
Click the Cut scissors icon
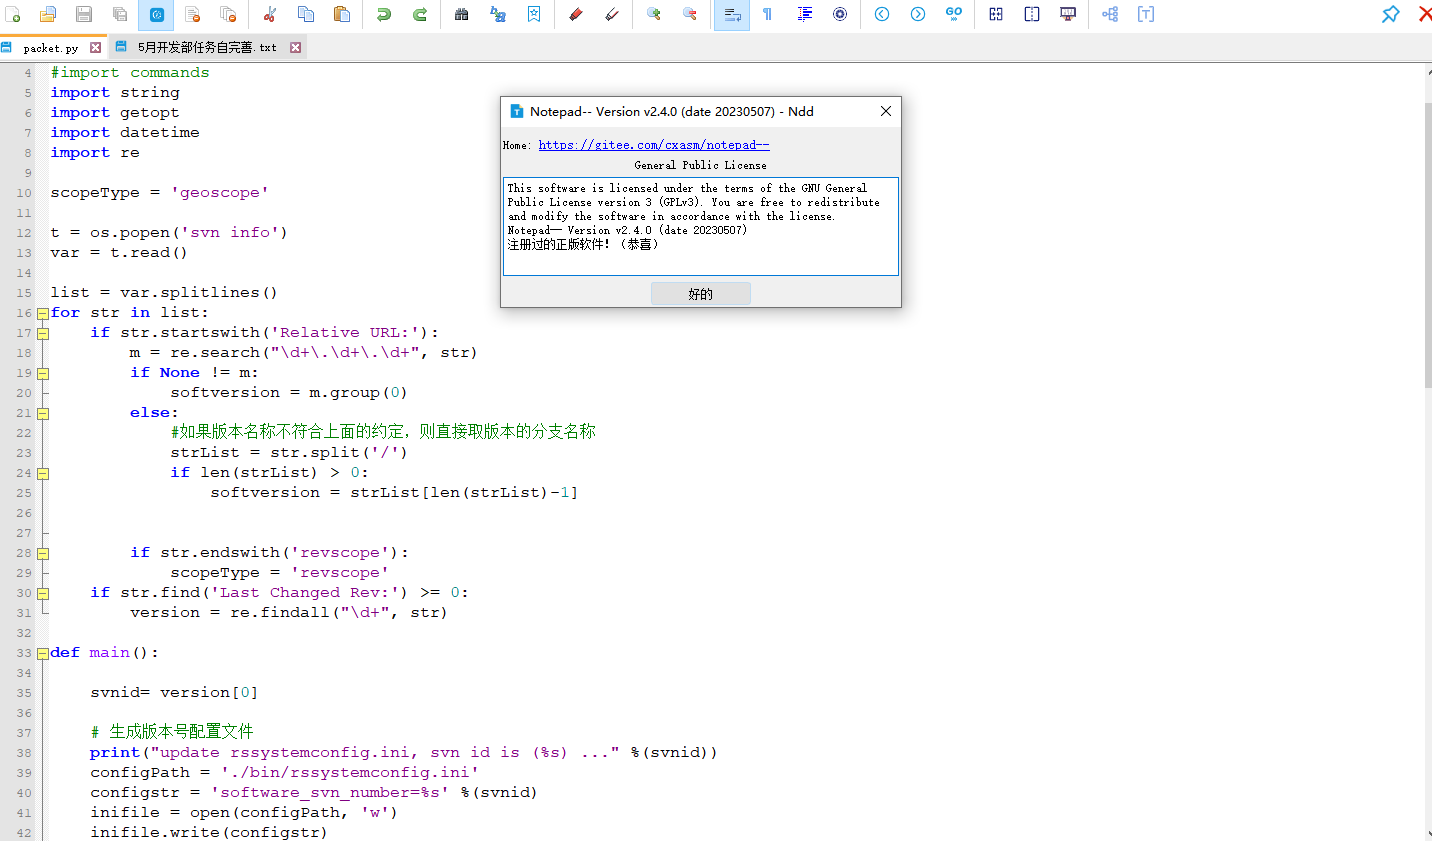[270, 14]
